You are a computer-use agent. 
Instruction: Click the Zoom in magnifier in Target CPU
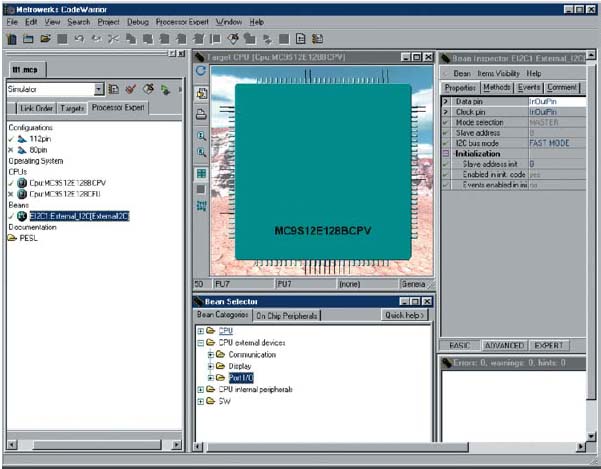click(201, 136)
